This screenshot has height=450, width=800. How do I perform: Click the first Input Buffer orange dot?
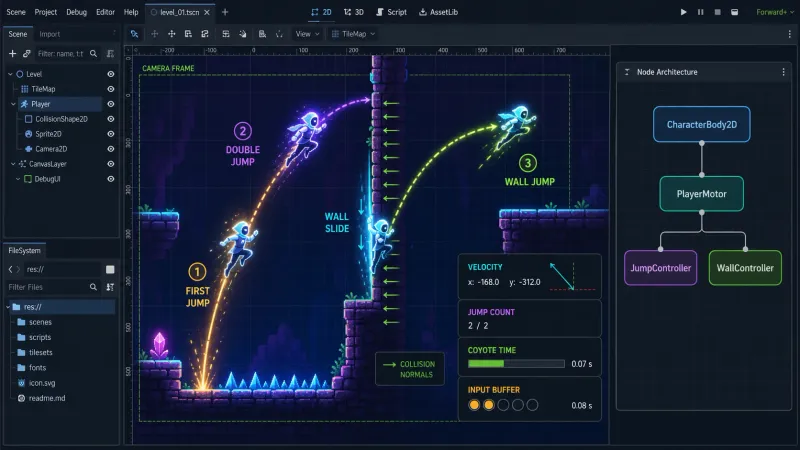coord(474,405)
